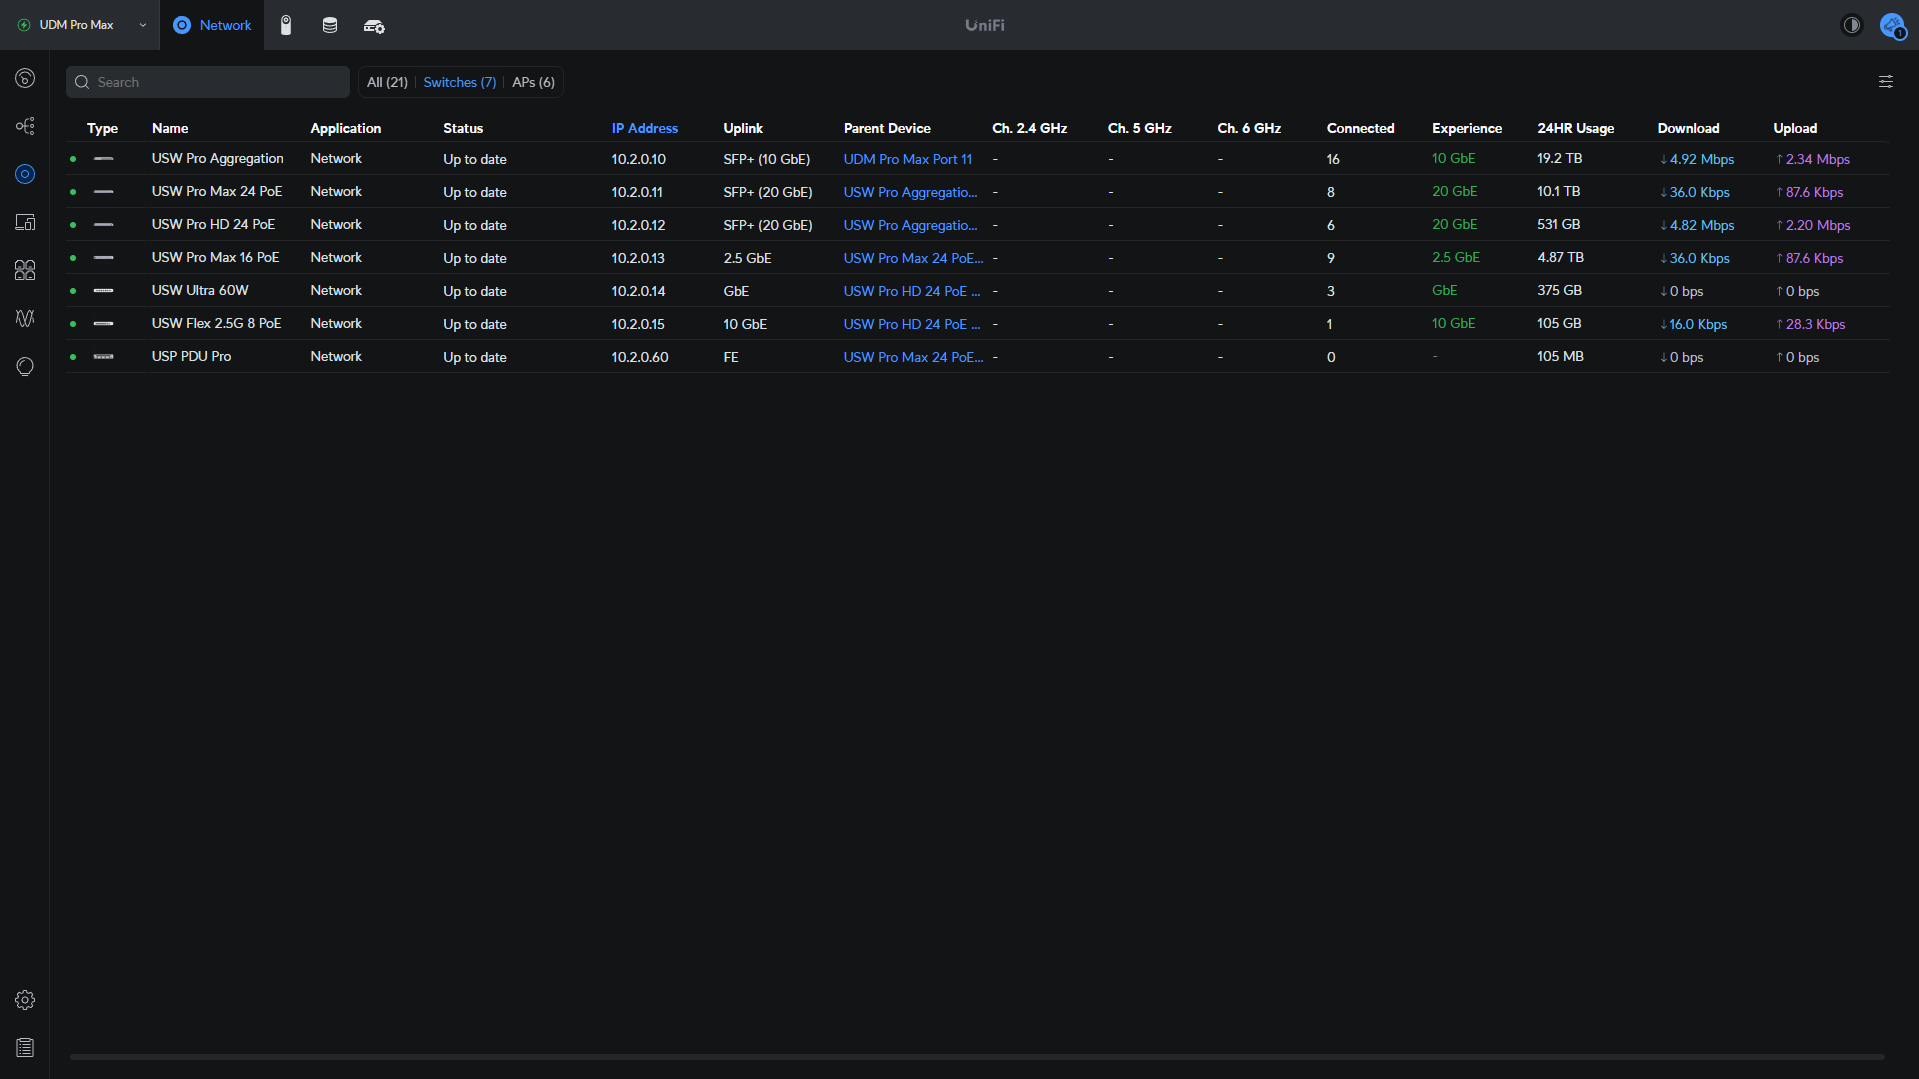Click the SFP+ (10 GbE) uplink cell
Screen dimensions: 1919x1079
766,159
